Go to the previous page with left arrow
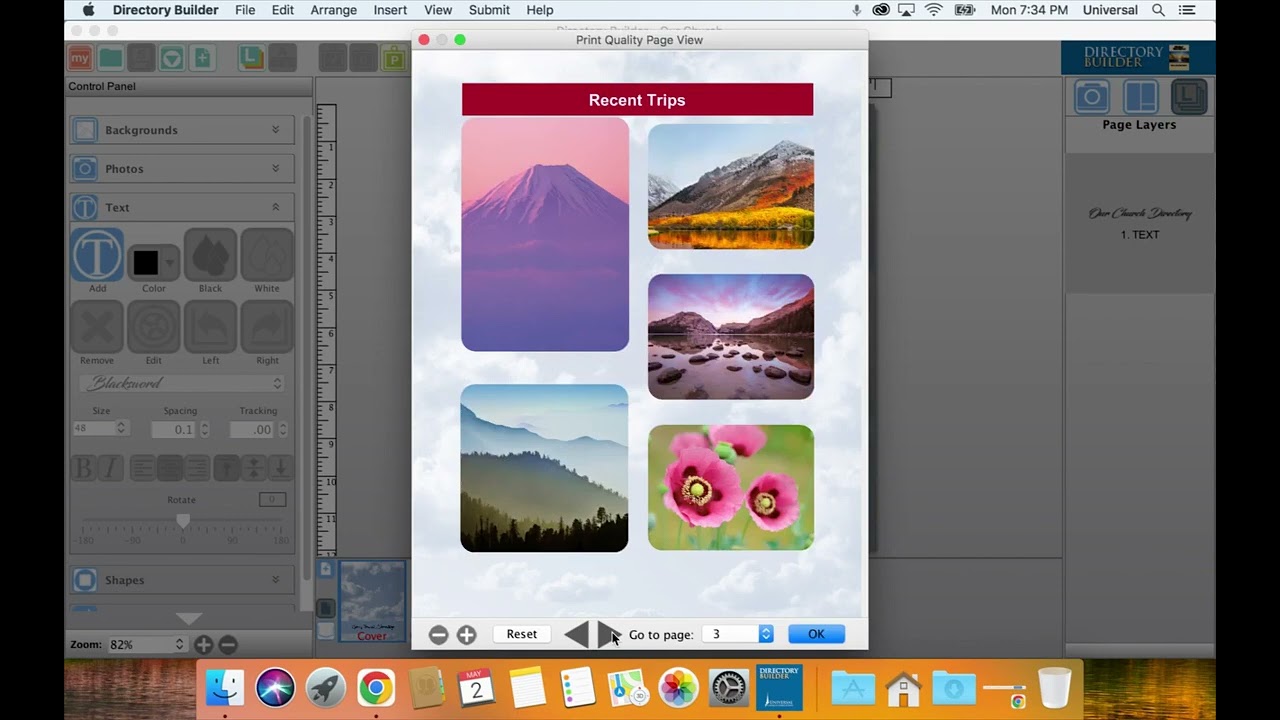 (576, 634)
